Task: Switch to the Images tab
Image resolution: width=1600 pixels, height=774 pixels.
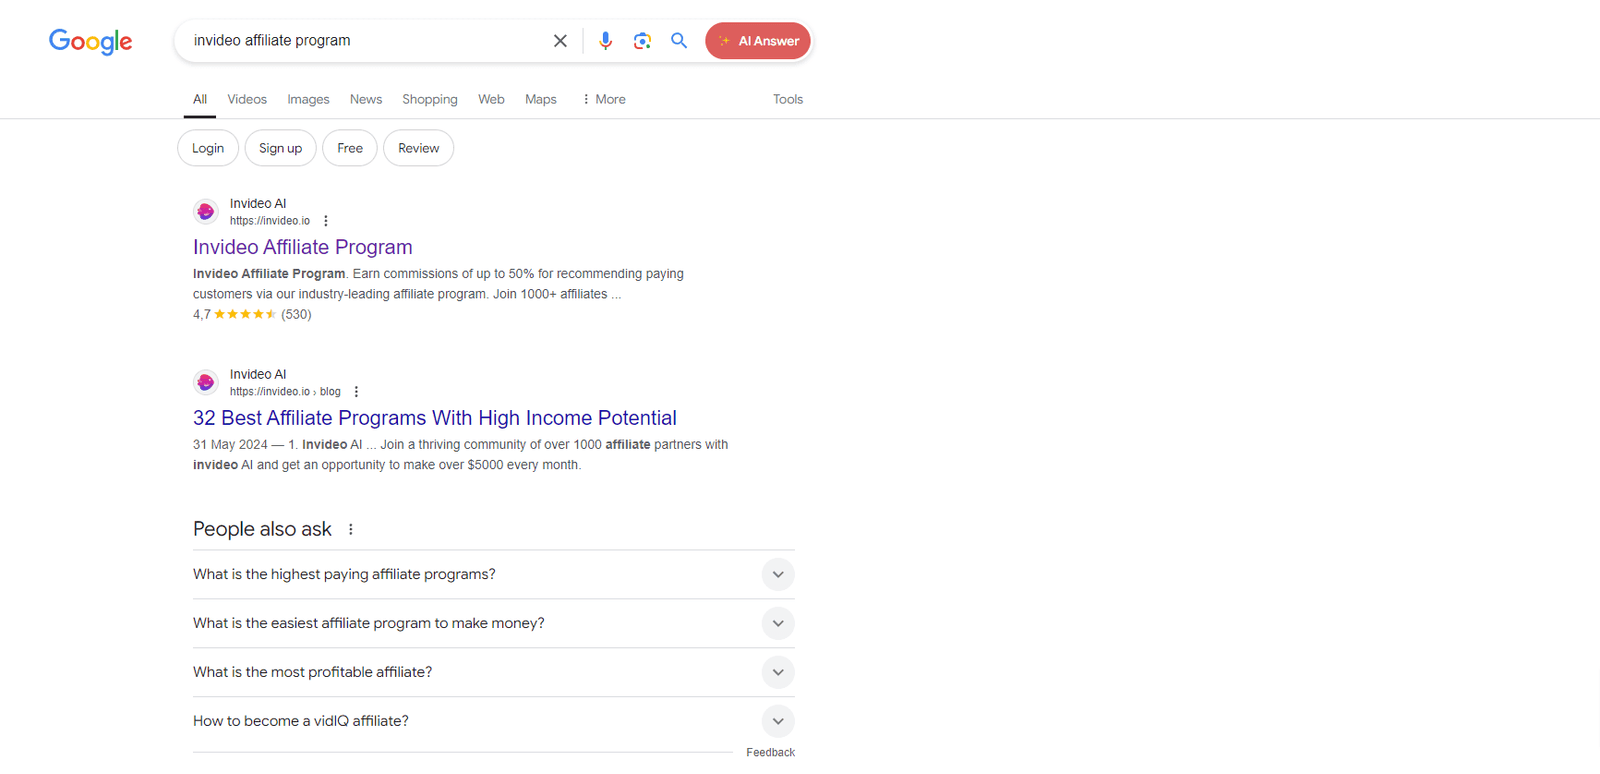Action: click(x=308, y=99)
